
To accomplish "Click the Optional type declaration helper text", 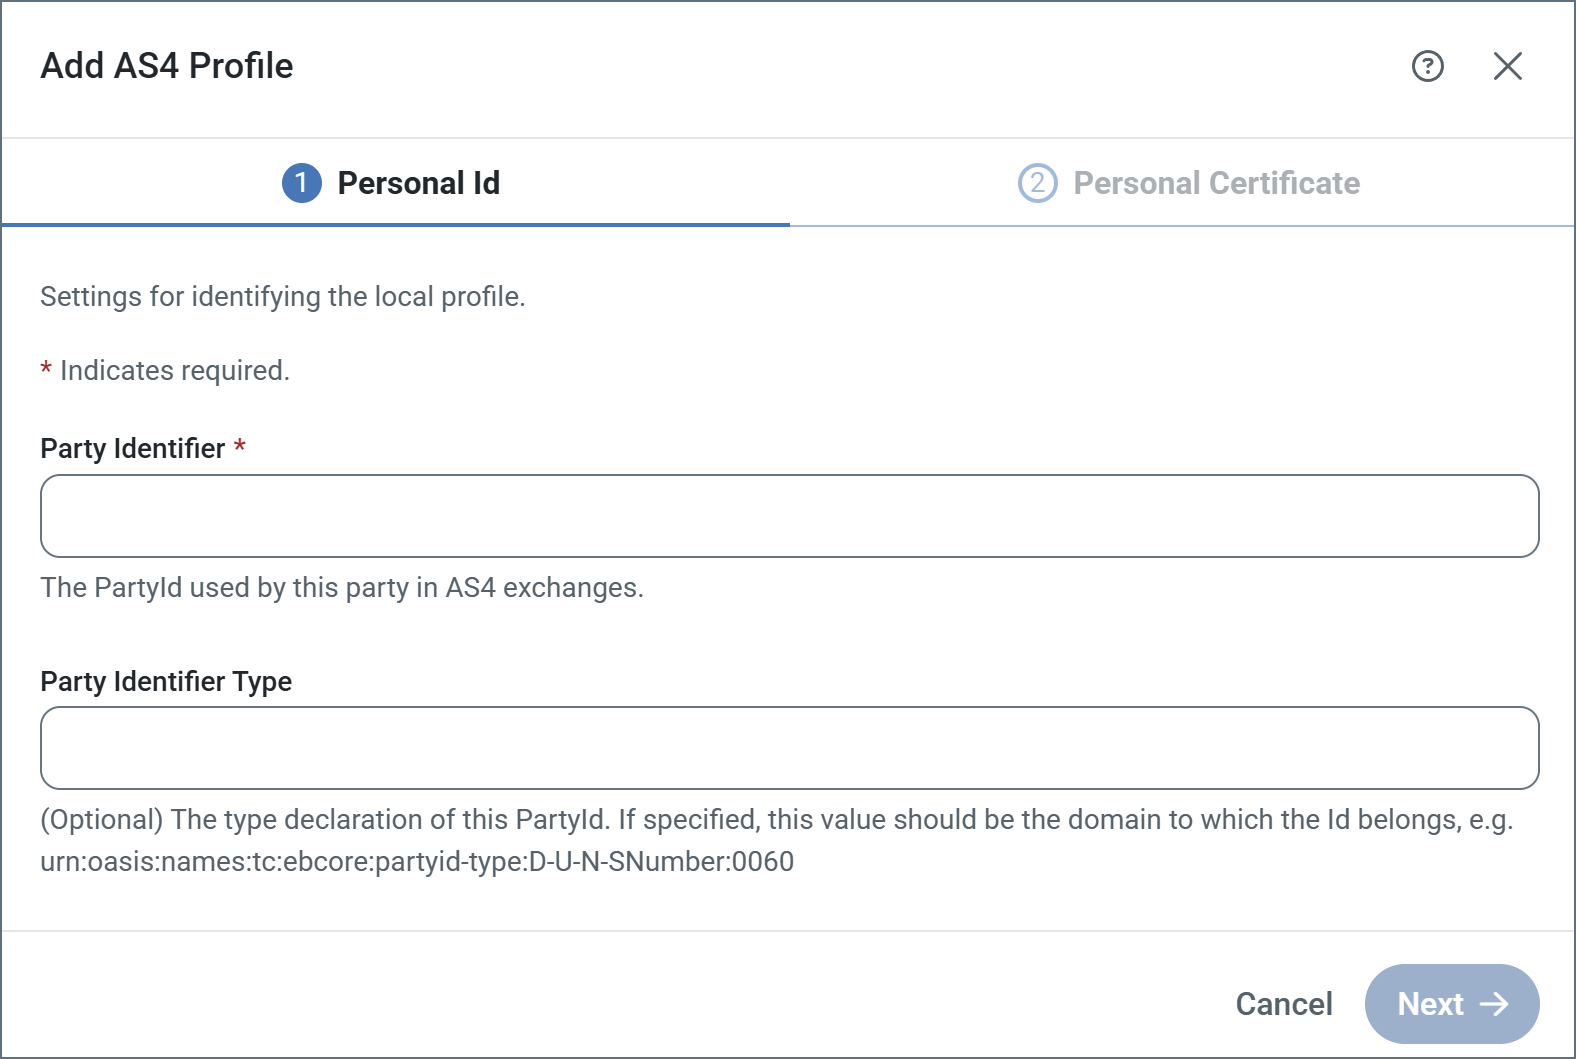I will tap(776, 820).
